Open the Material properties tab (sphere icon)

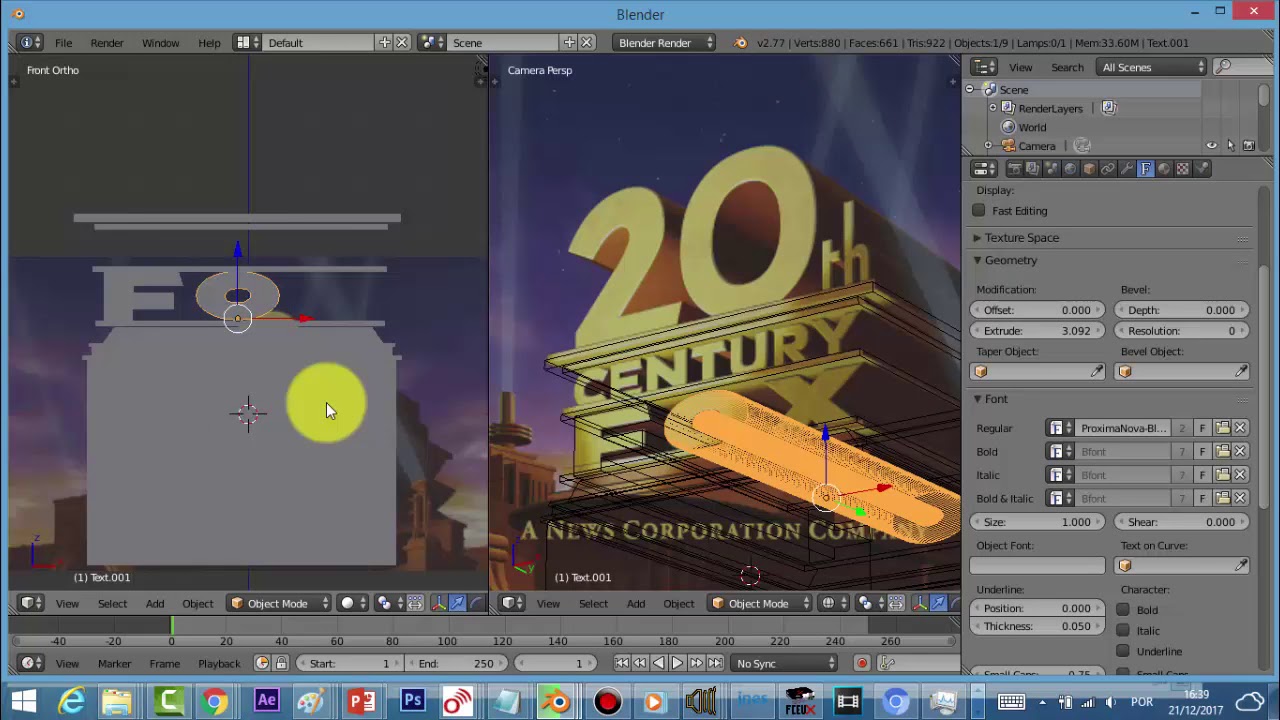pos(1164,169)
